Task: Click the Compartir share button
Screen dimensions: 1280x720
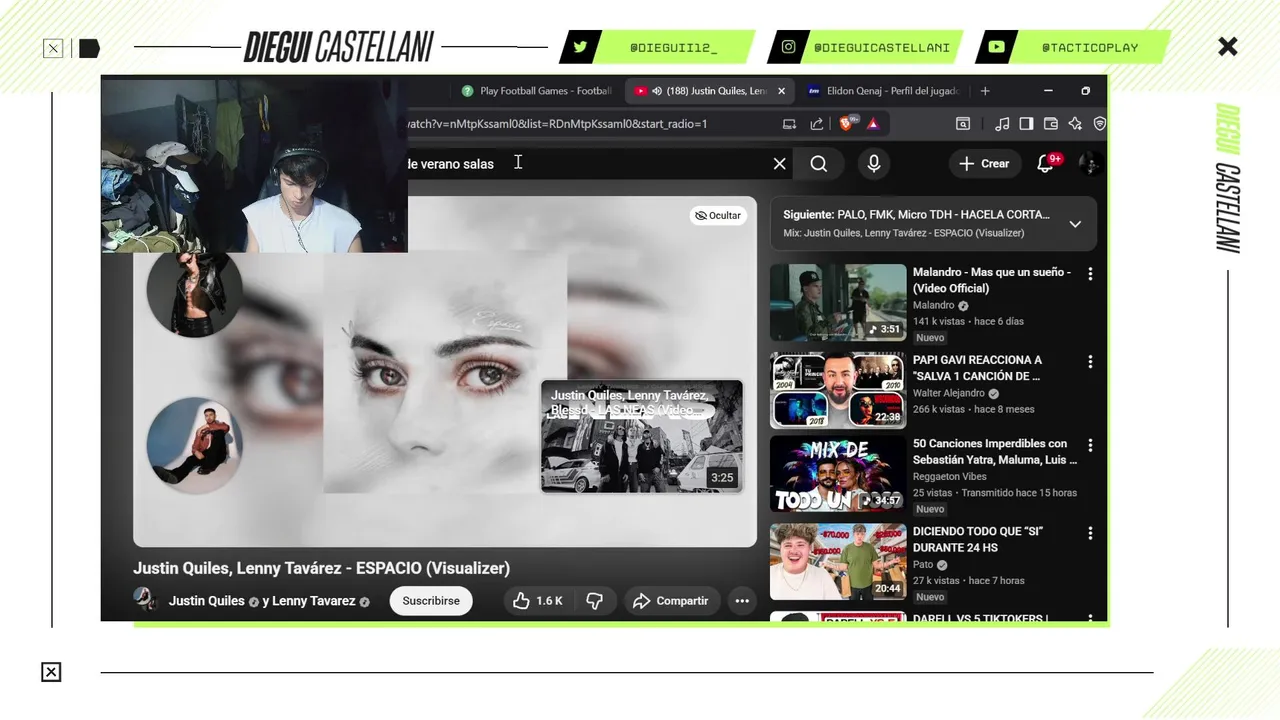Action: click(x=672, y=601)
